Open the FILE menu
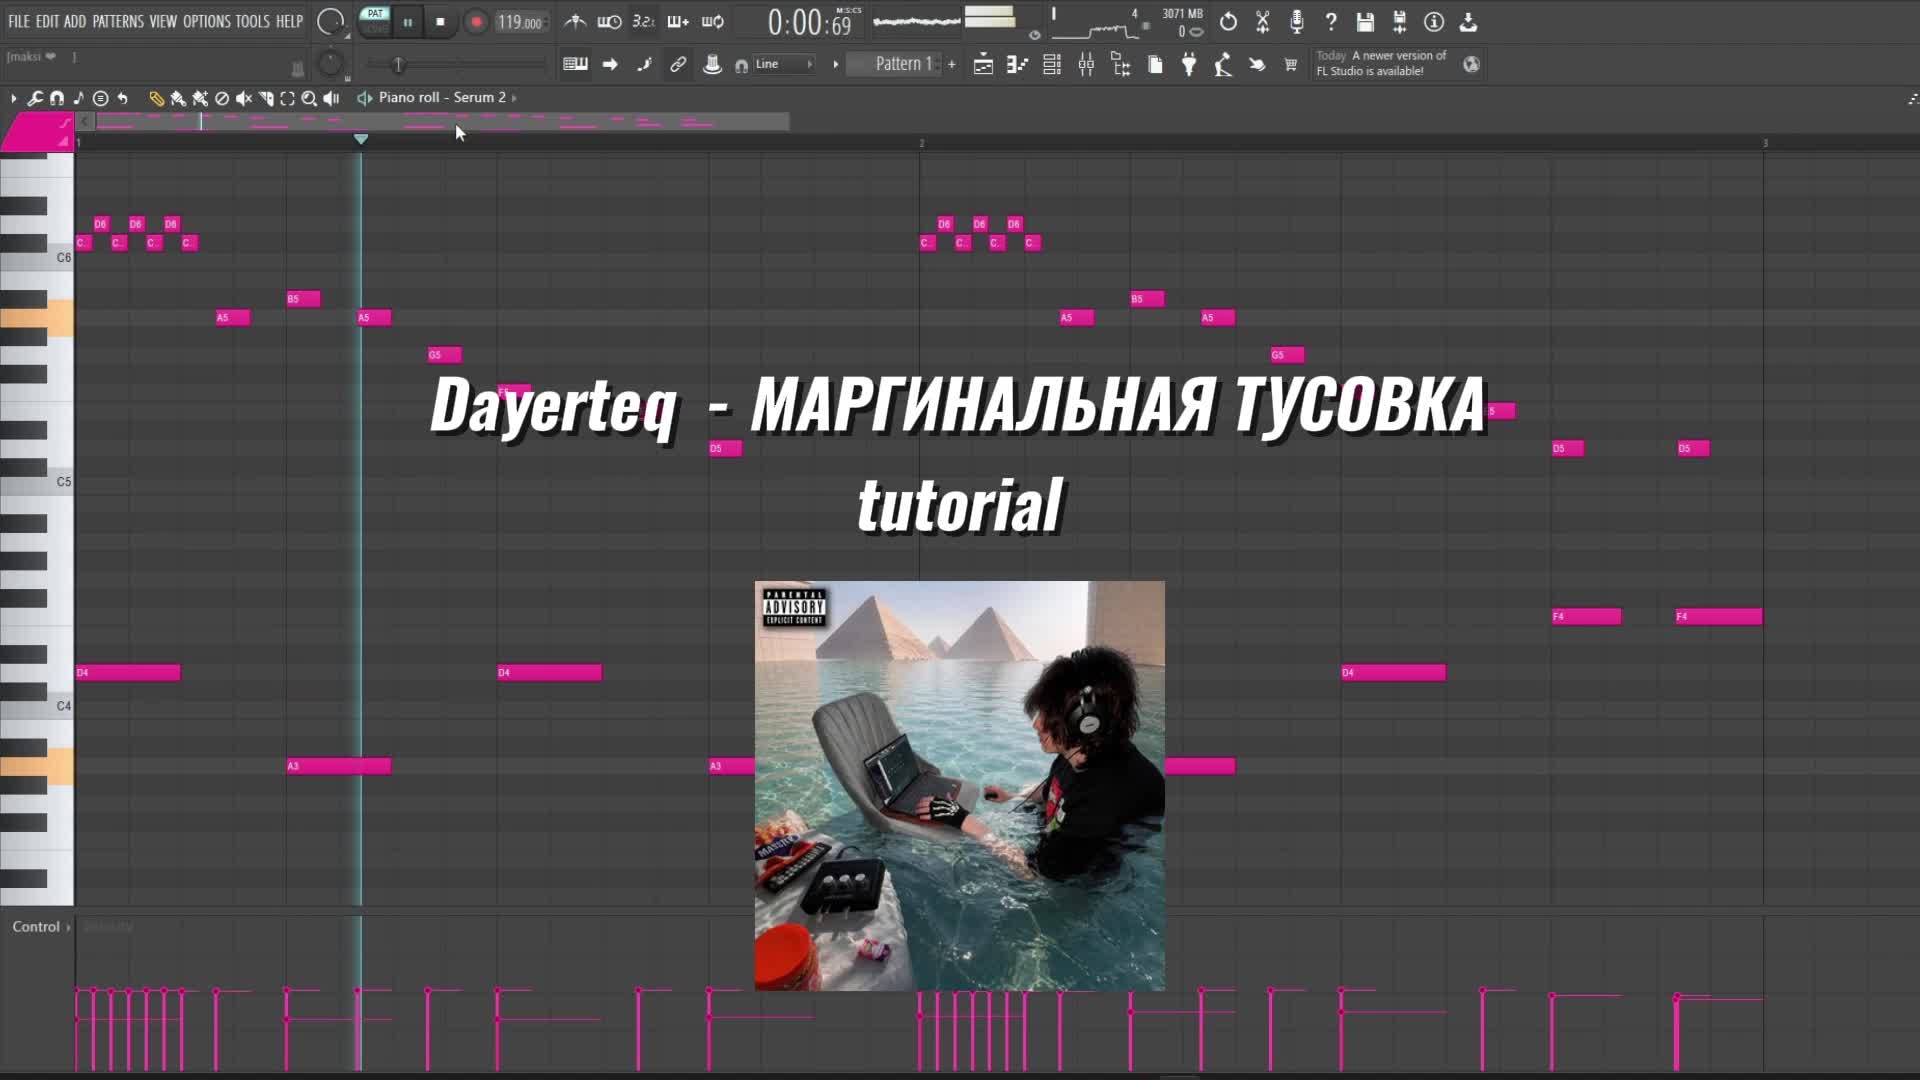Image resolution: width=1920 pixels, height=1080 pixels. [19, 21]
